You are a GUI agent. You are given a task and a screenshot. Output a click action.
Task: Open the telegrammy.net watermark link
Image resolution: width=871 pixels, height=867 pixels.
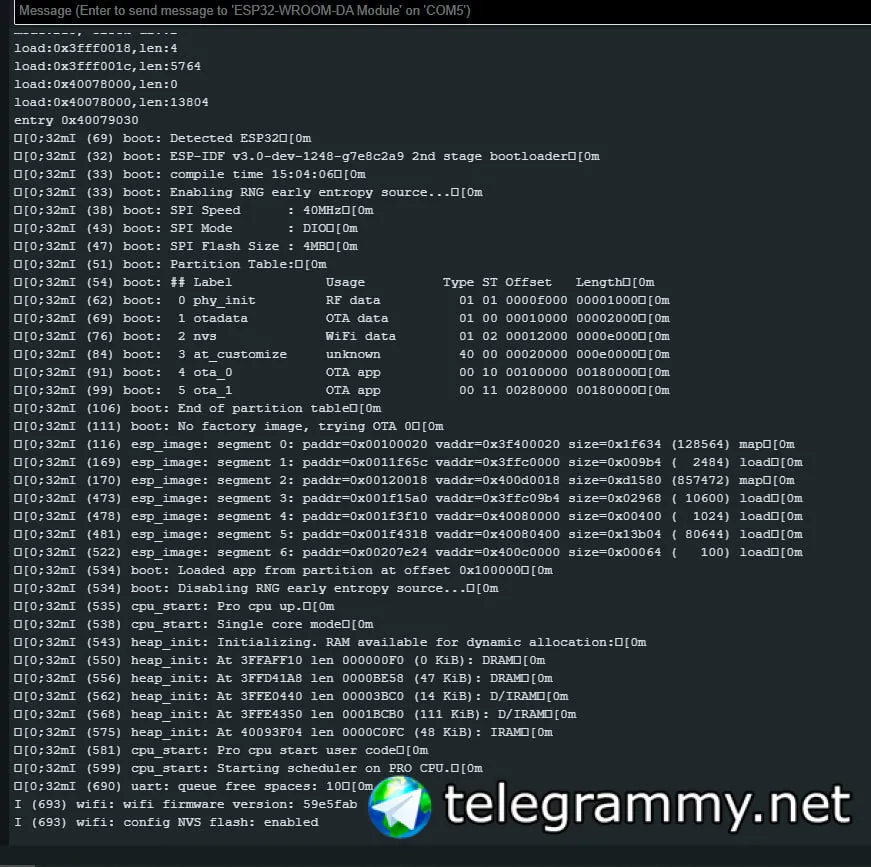[647, 806]
